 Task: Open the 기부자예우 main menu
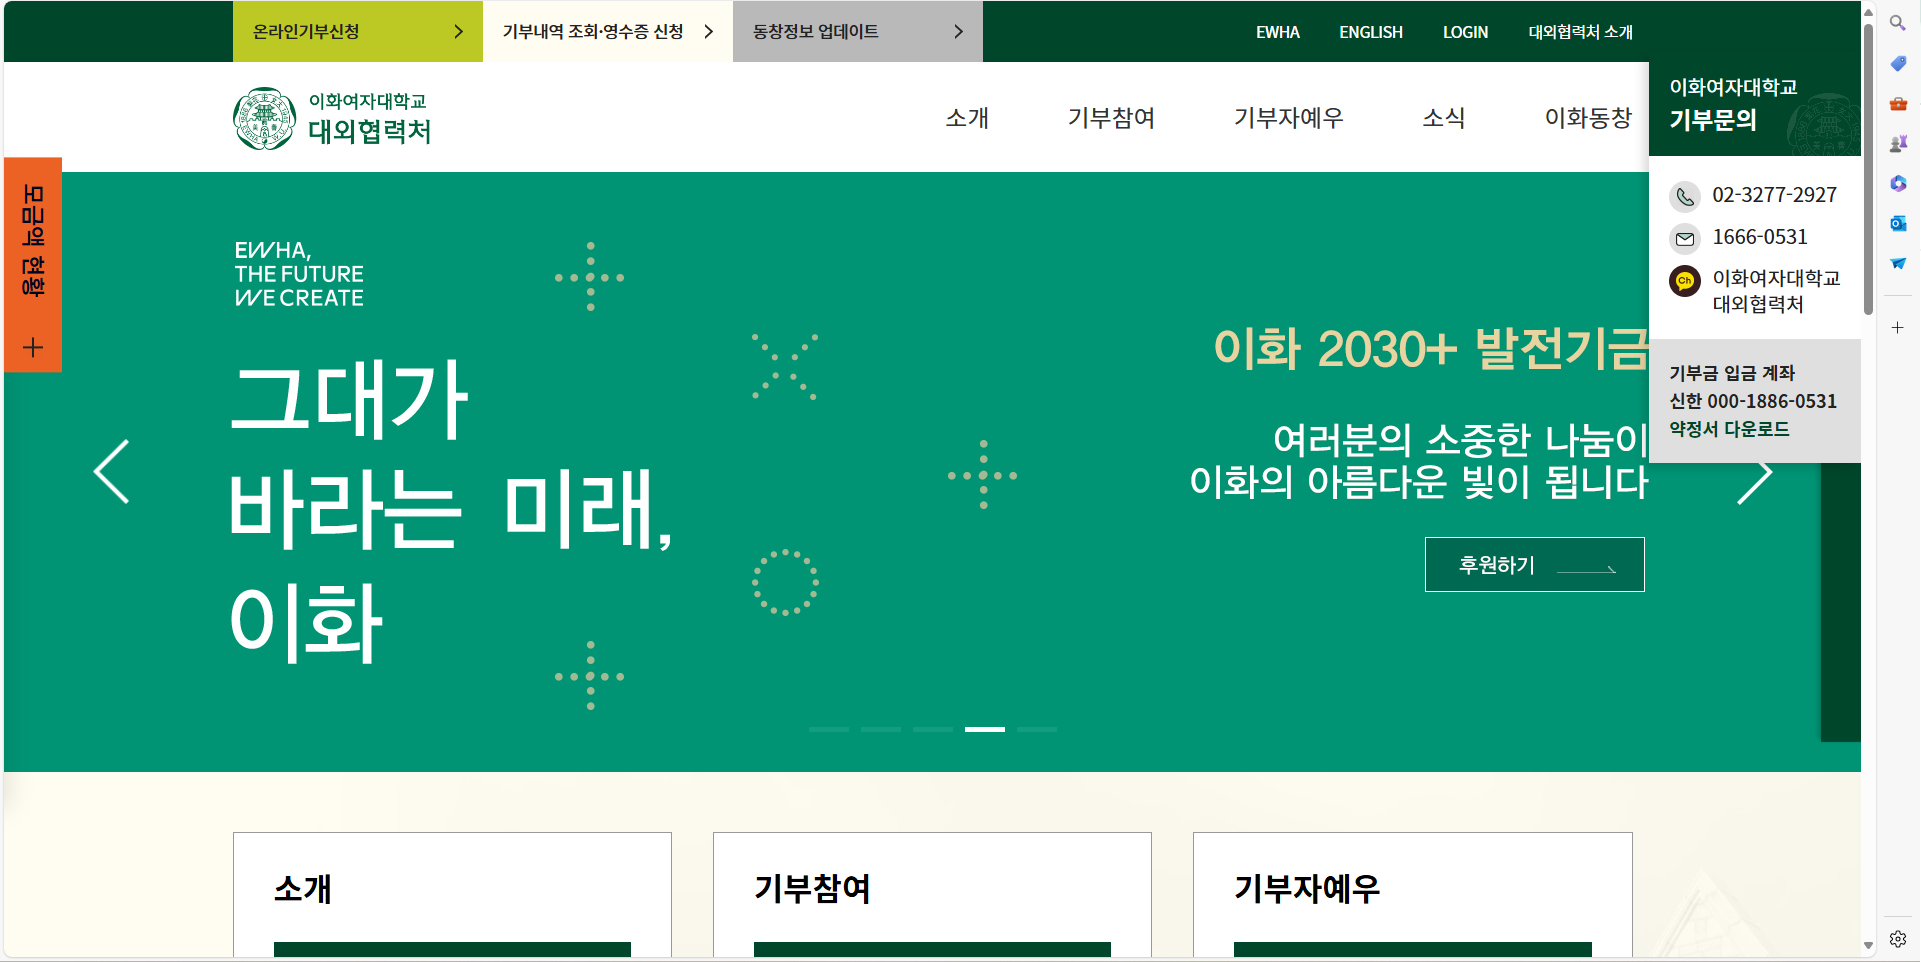click(1288, 118)
